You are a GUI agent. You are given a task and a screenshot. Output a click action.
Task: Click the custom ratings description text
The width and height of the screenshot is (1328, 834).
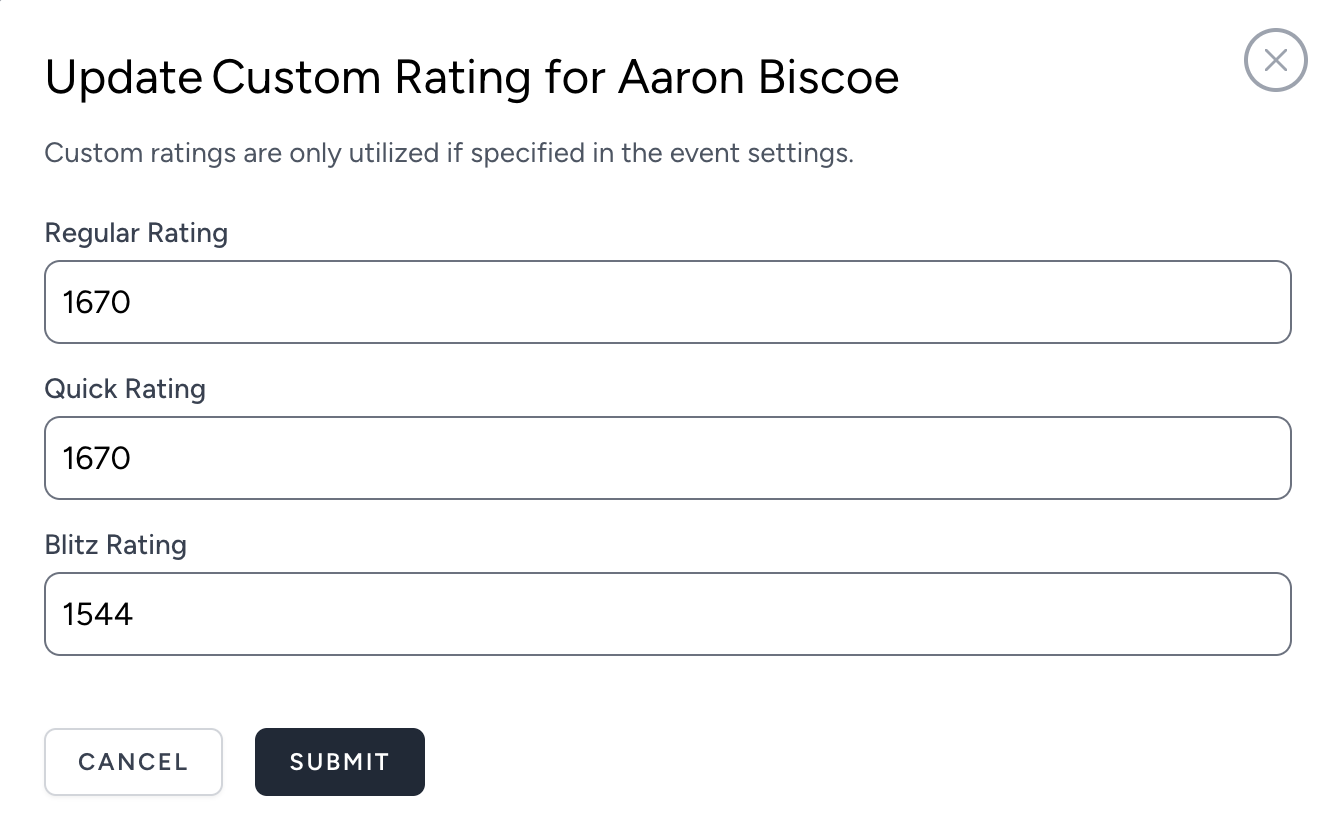pos(449,154)
